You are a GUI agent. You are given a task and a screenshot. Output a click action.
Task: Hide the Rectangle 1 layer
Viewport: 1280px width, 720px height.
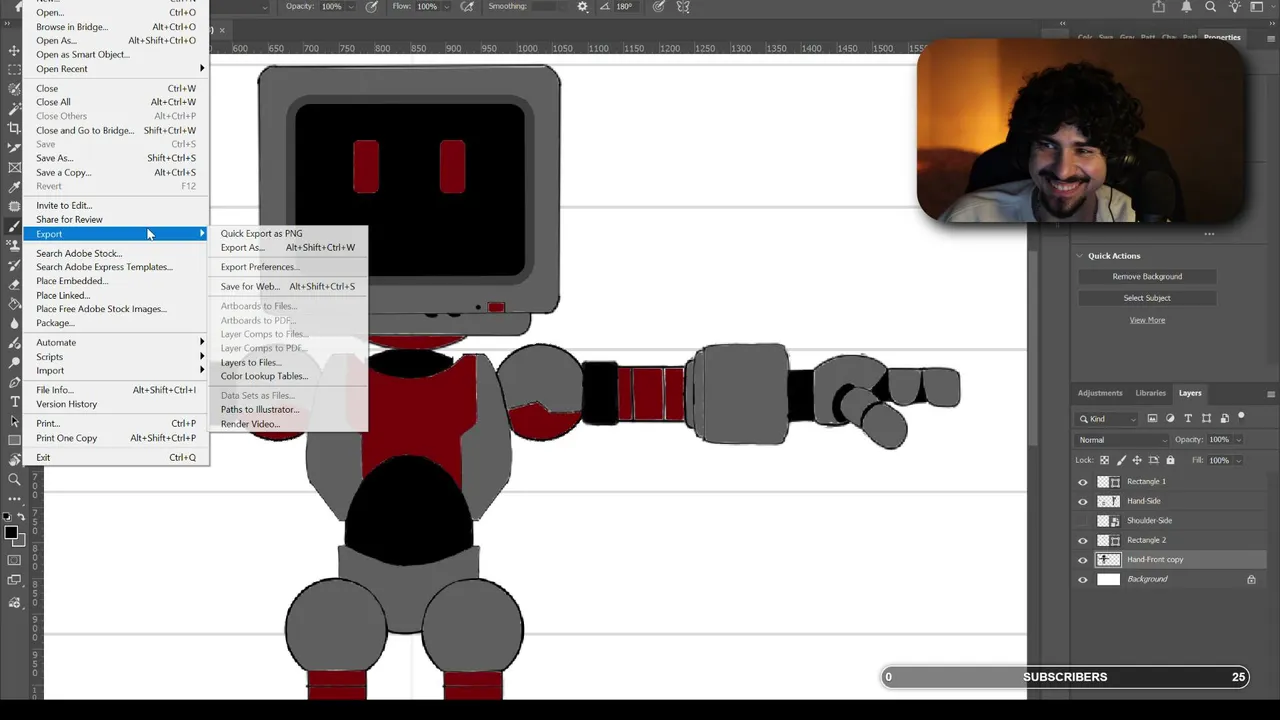(1082, 482)
